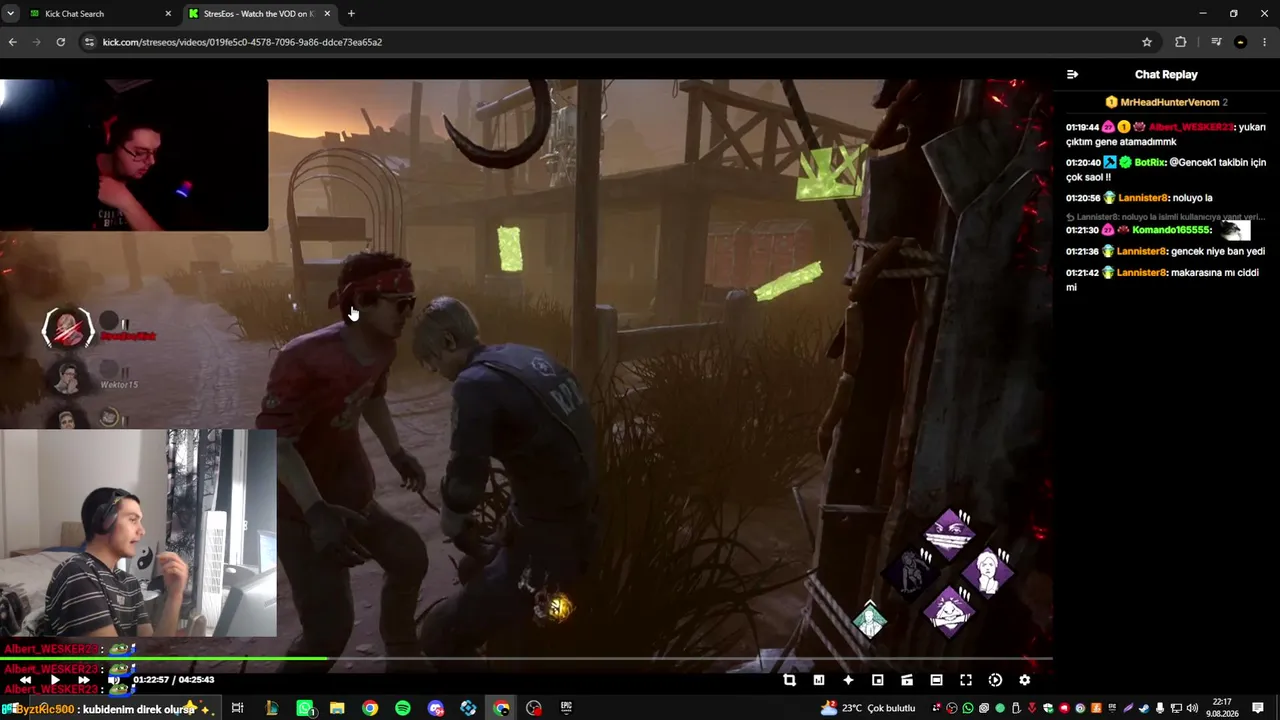The image size is (1280, 720).
Task: Collapse the Chat Replay panel
Action: tap(1072, 74)
